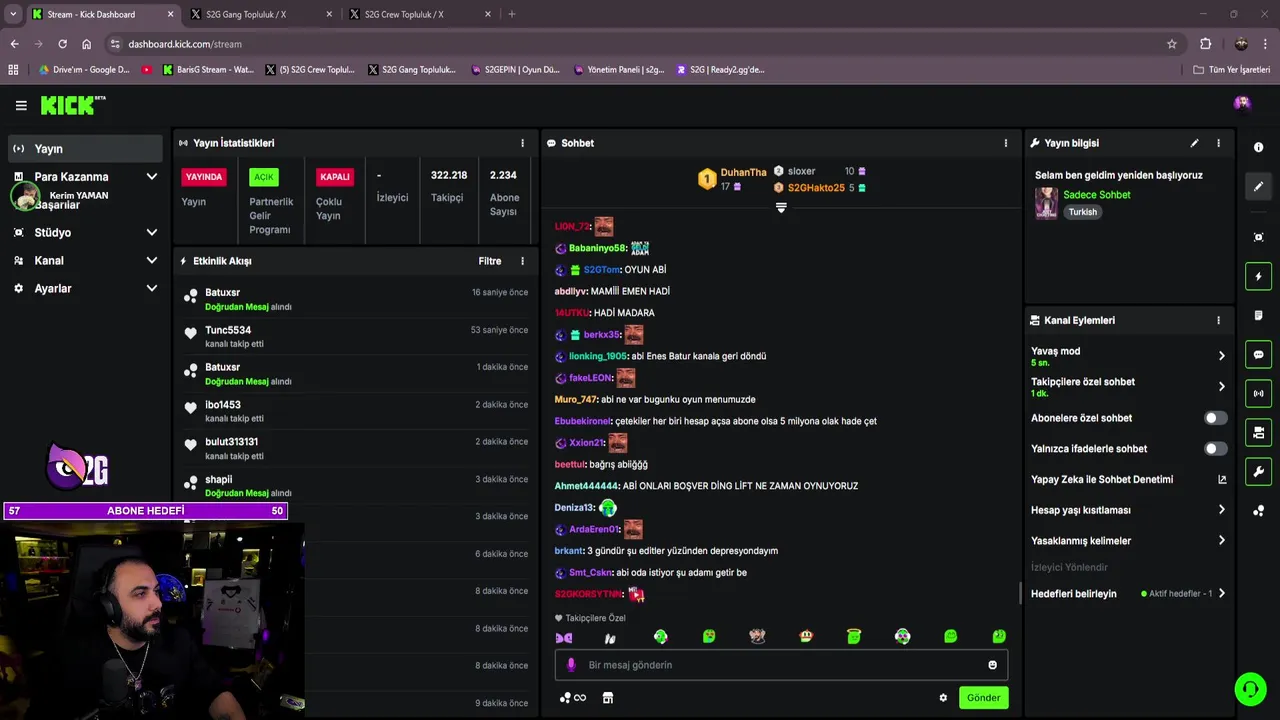Open Yayın İstatistikleri panel options menu

[522, 143]
